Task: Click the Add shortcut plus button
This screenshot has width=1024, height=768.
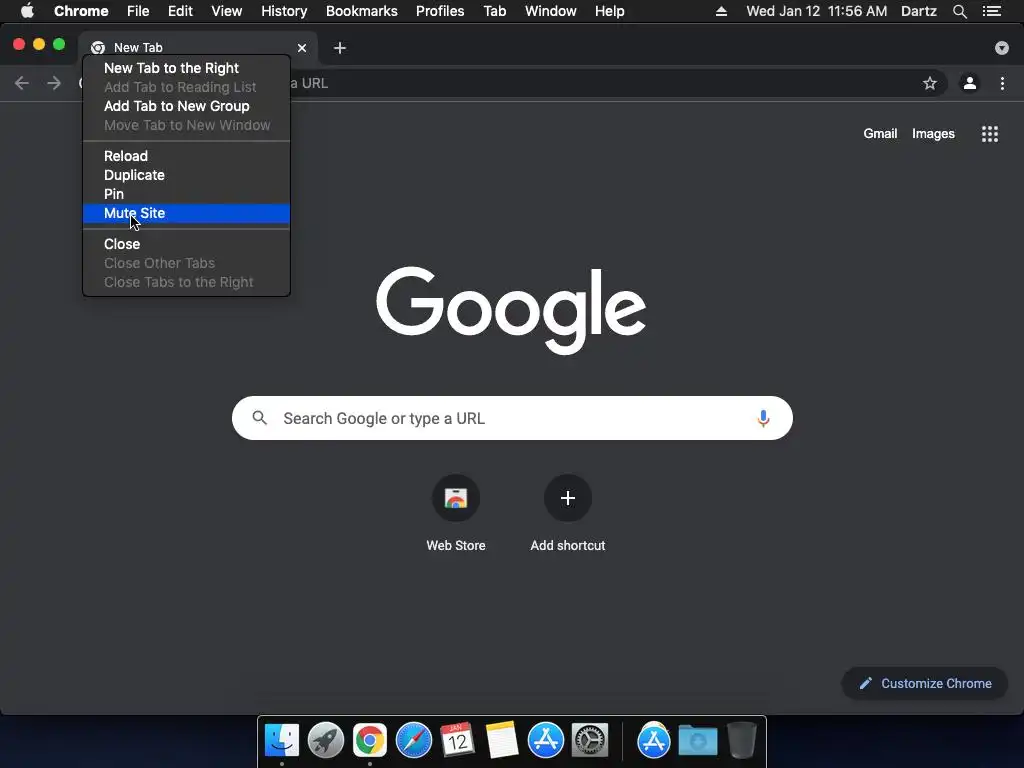Action: [x=568, y=498]
